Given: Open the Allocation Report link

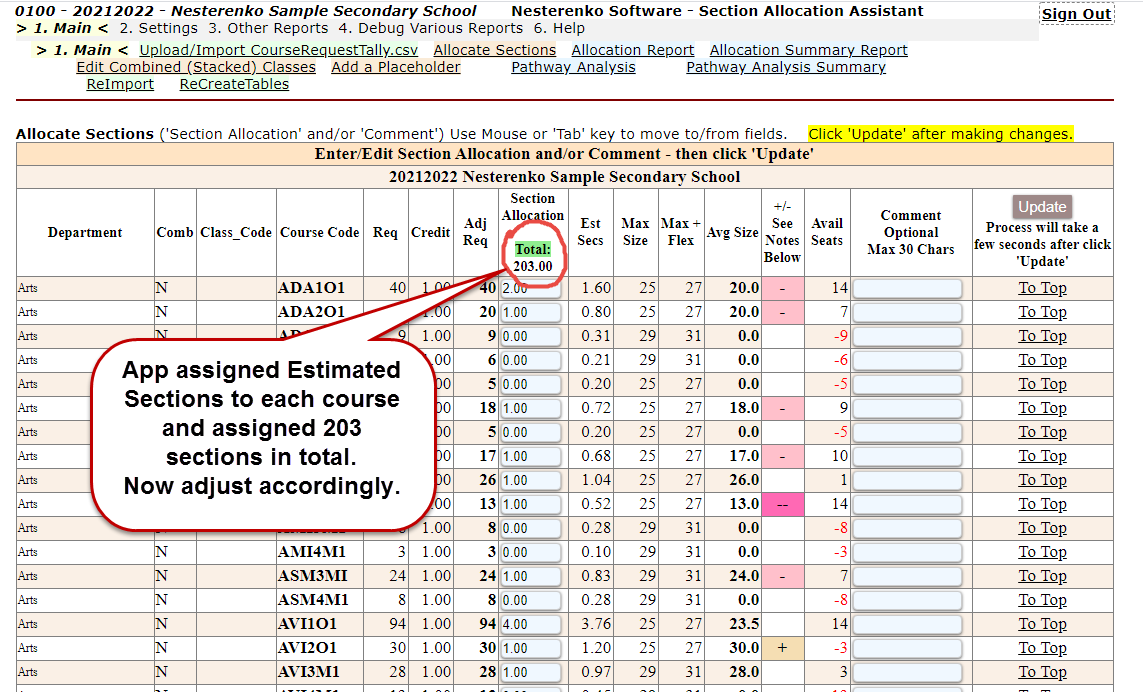Looking at the screenshot, I should coord(632,50).
